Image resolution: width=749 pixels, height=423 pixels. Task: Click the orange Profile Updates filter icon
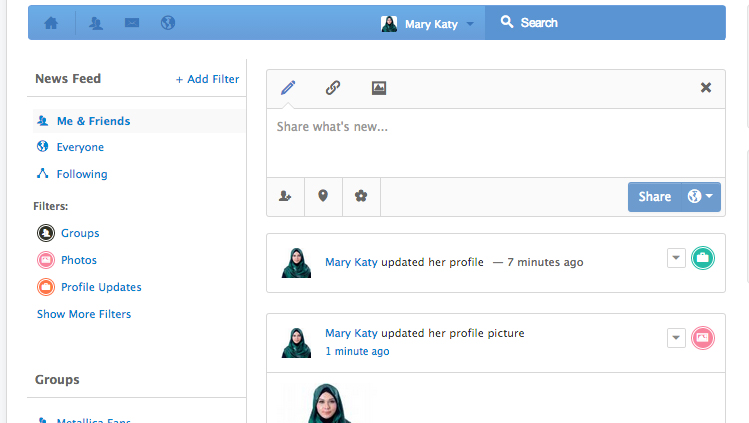tap(46, 287)
